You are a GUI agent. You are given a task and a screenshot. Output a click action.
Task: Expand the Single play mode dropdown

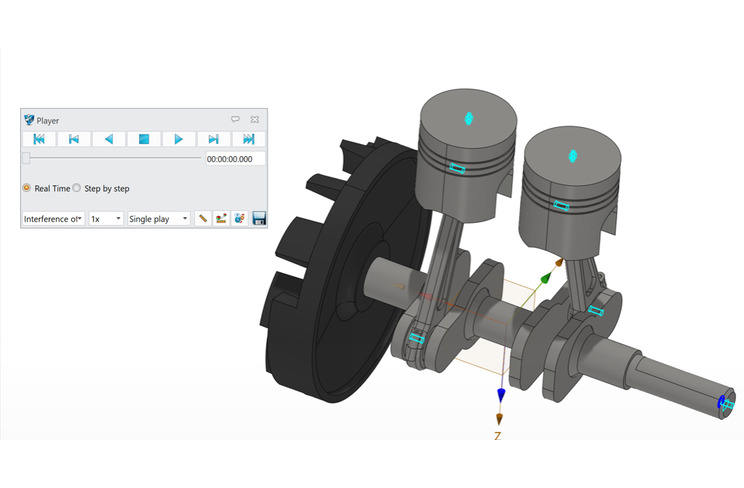[x=158, y=218]
